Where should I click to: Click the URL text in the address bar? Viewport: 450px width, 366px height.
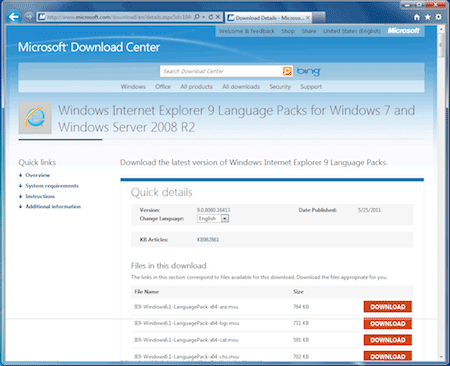click(119, 17)
